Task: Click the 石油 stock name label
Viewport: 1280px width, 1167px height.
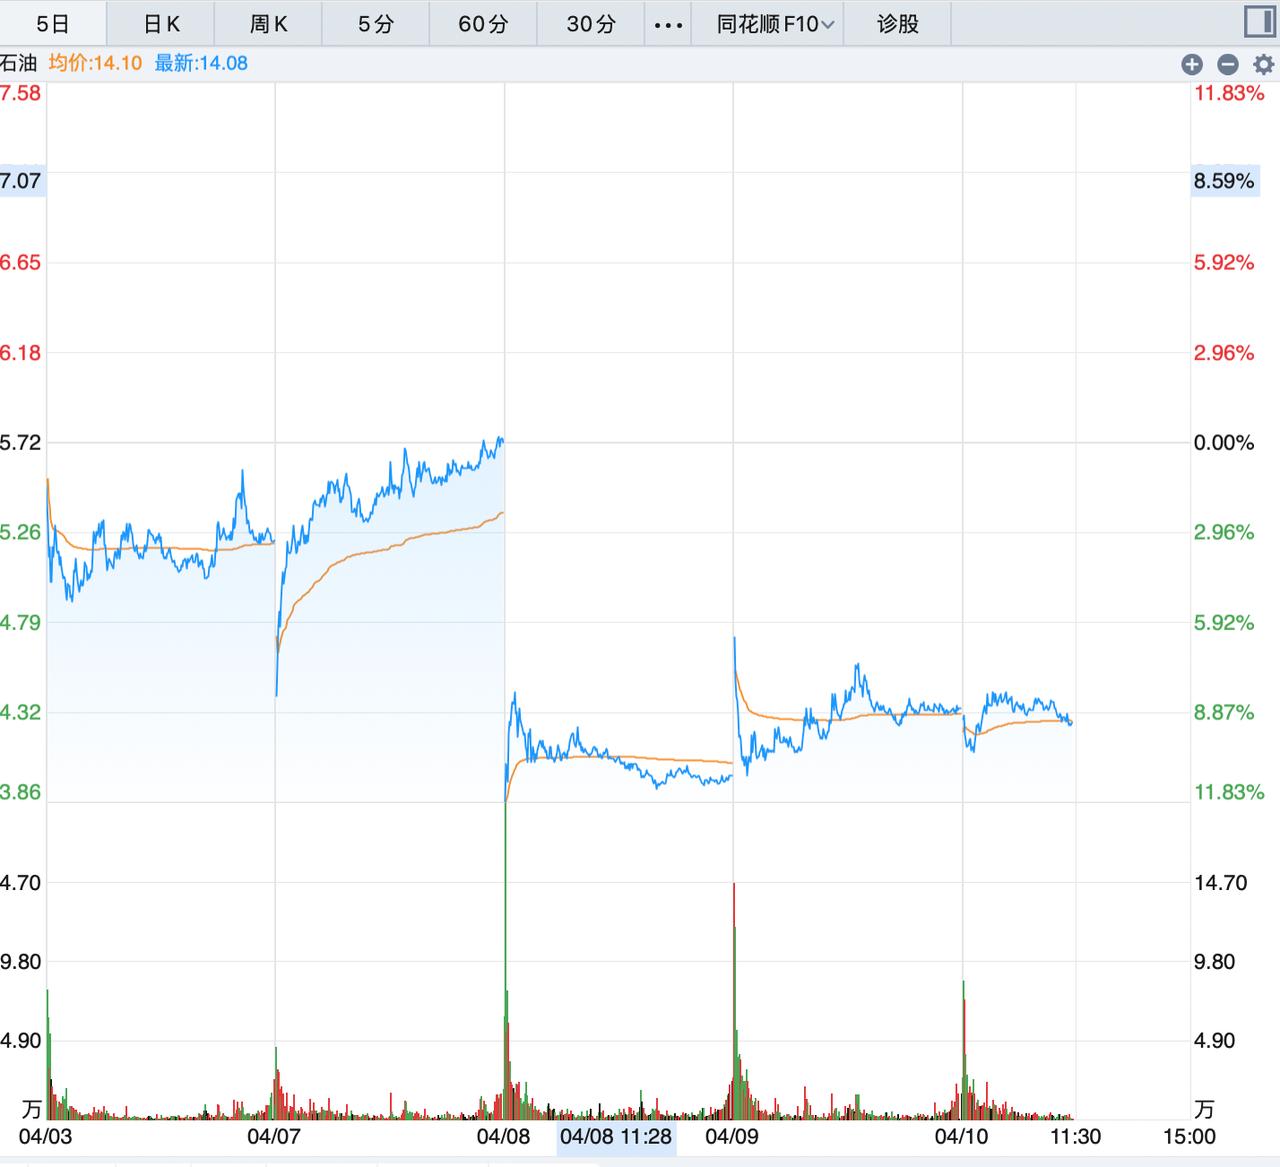Action: click(x=18, y=63)
